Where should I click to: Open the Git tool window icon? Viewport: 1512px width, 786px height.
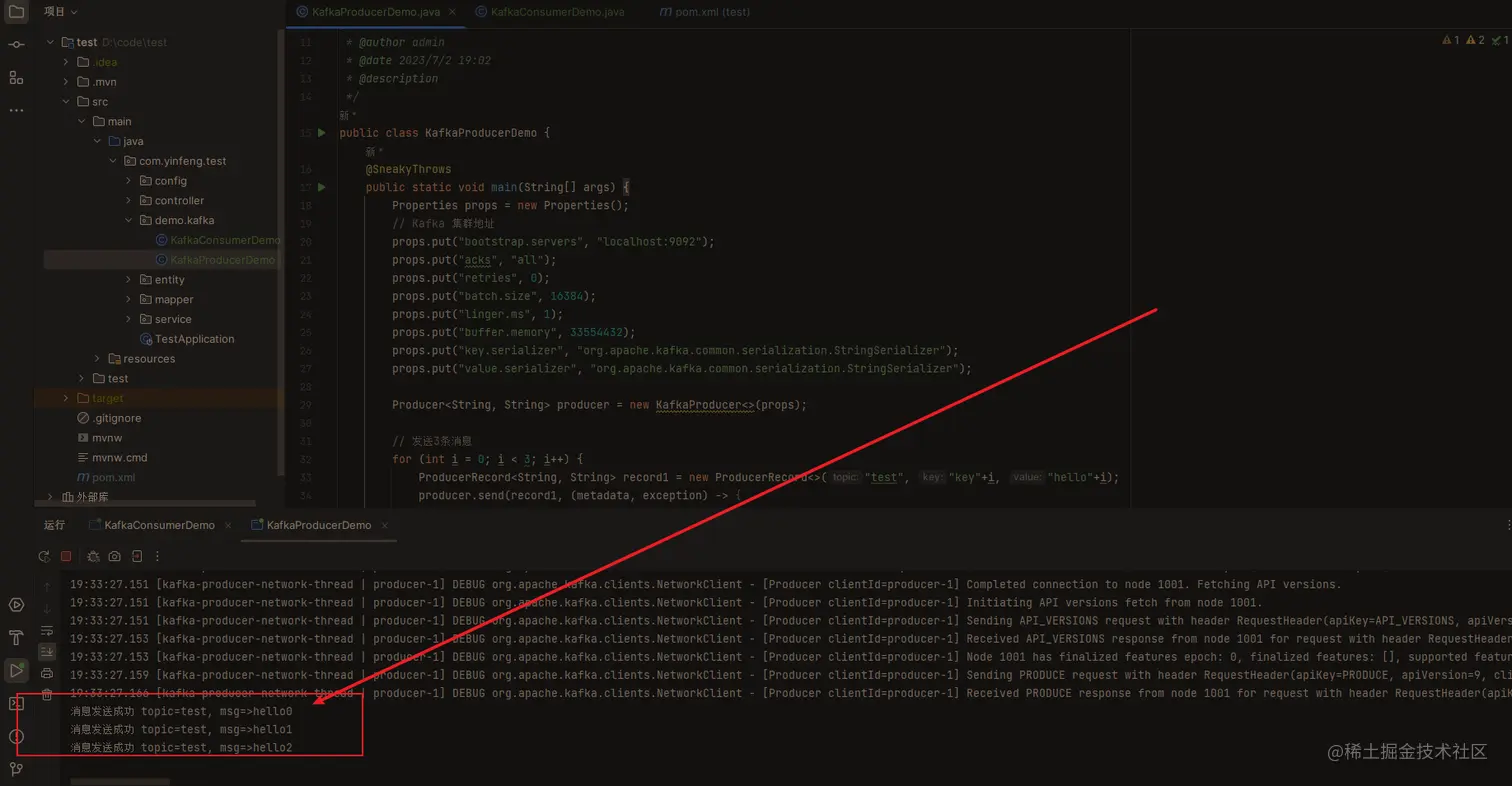(x=16, y=769)
